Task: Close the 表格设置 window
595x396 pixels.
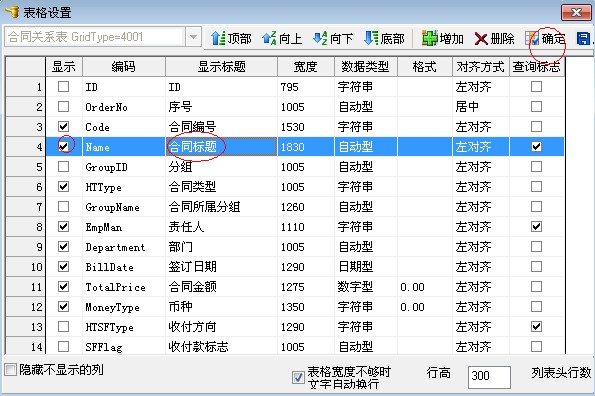Action: tap(576, 13)
